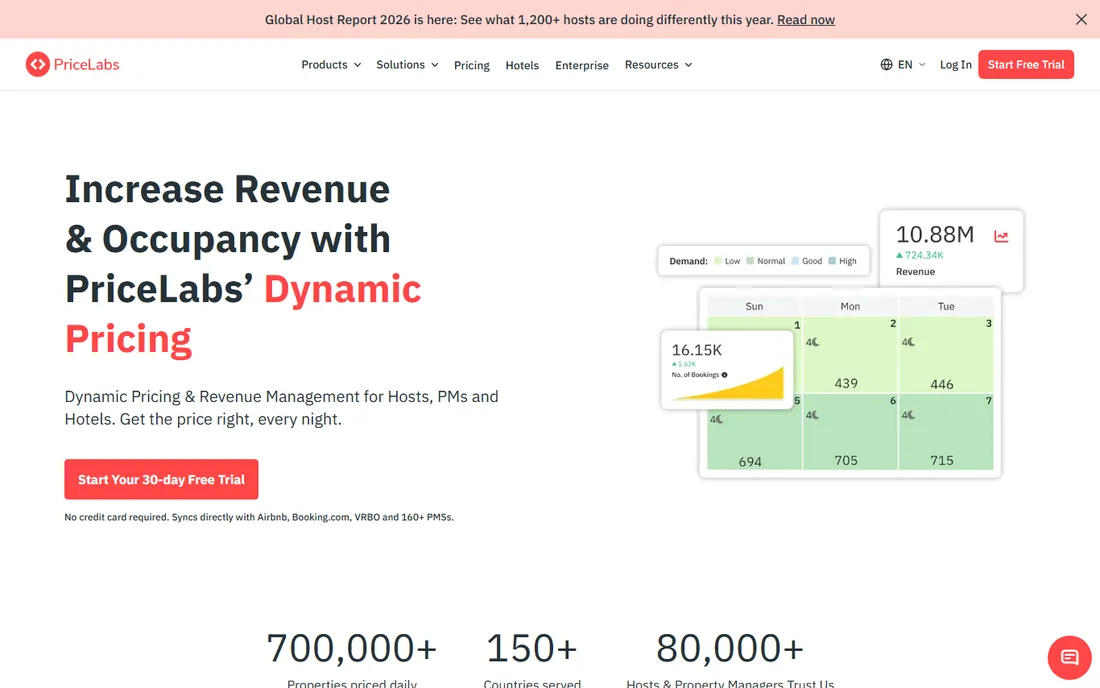
Task: Click the Tue column header
Action: [946, 306]
